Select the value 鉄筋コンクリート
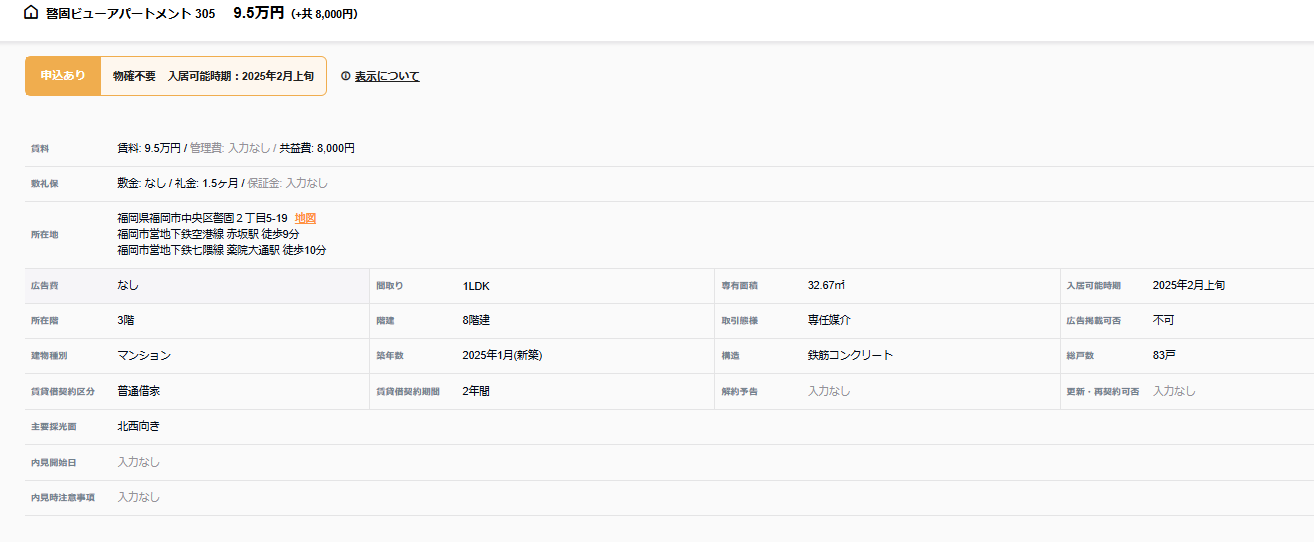This screenshot has width=1314, height=542. pos(851,355)
